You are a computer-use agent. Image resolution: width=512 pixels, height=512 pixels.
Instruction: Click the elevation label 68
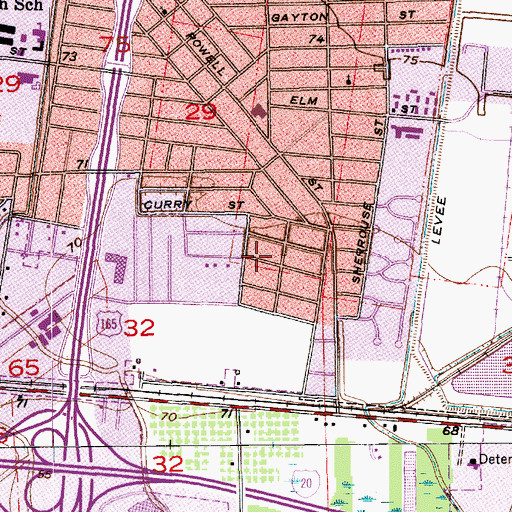coord(451,430)
